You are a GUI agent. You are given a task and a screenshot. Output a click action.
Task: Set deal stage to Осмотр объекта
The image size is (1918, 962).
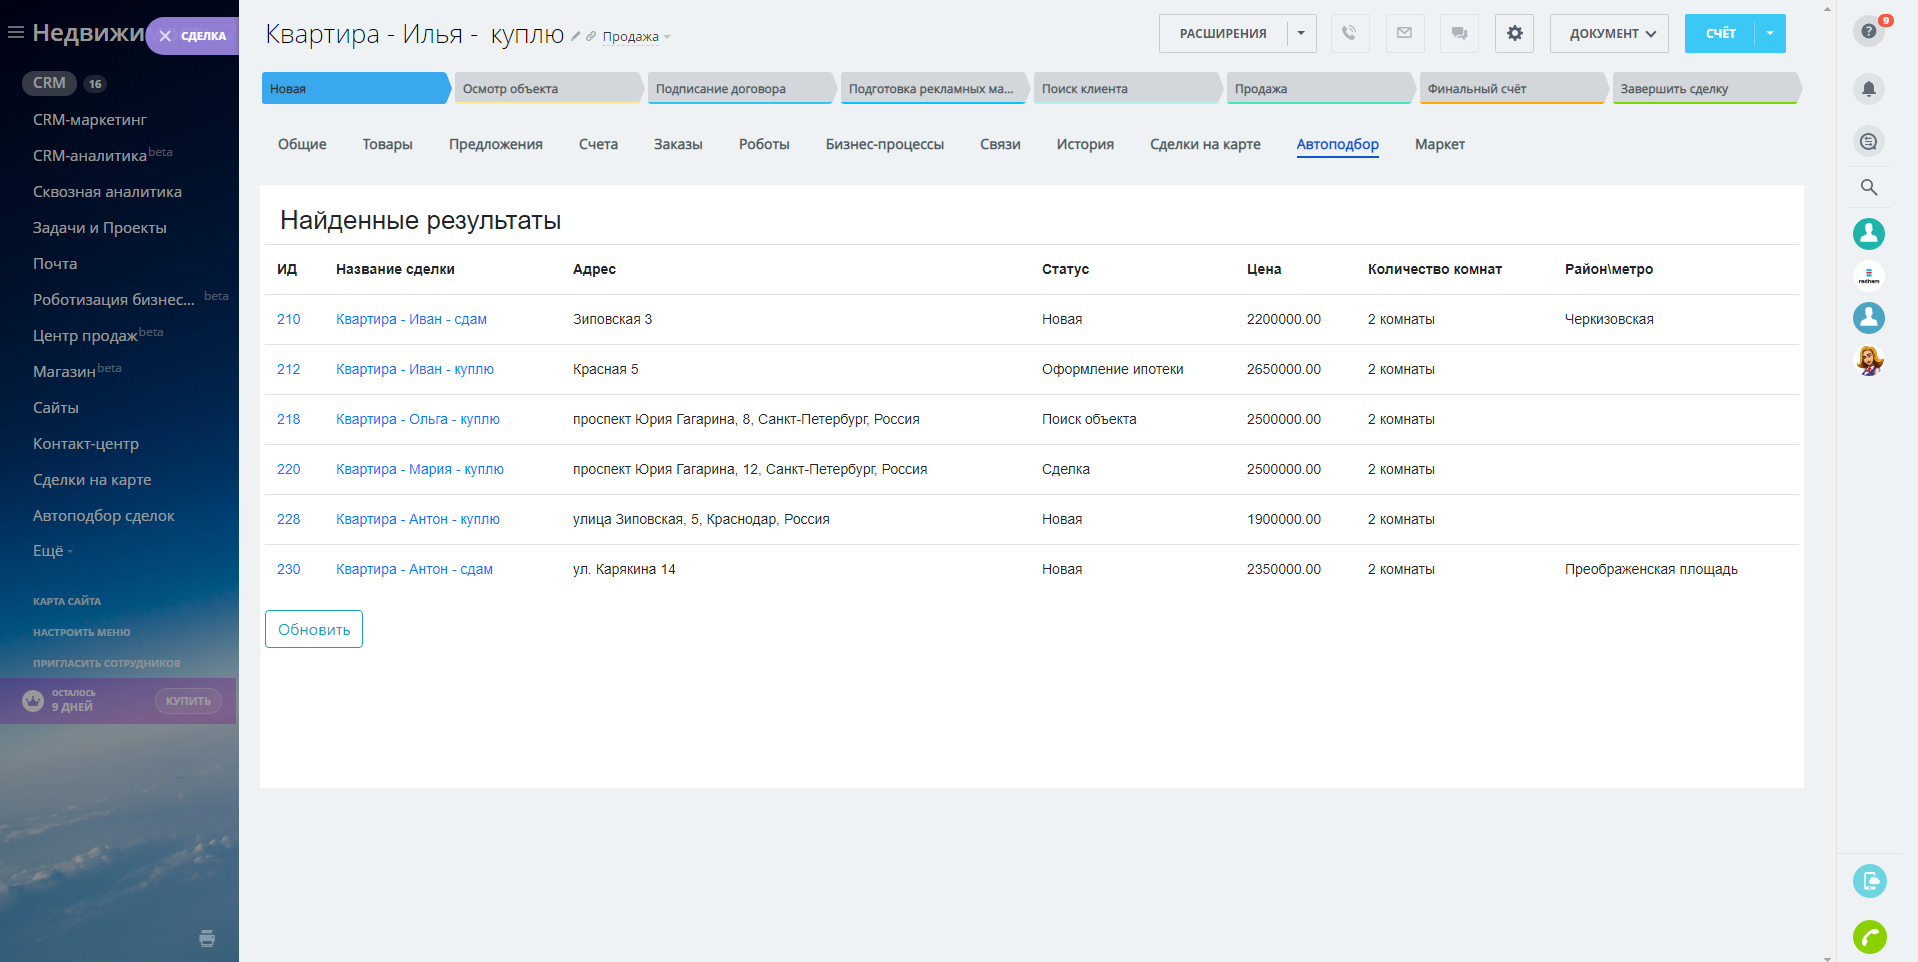(x=545, y=88)
